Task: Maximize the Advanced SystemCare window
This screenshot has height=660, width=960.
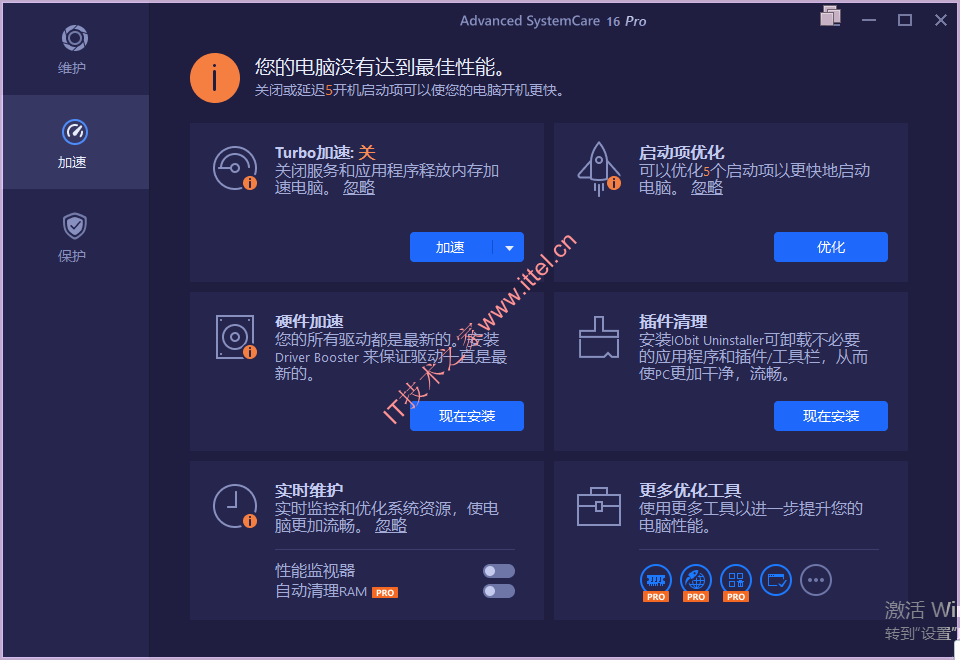Action: pos(904,20)
